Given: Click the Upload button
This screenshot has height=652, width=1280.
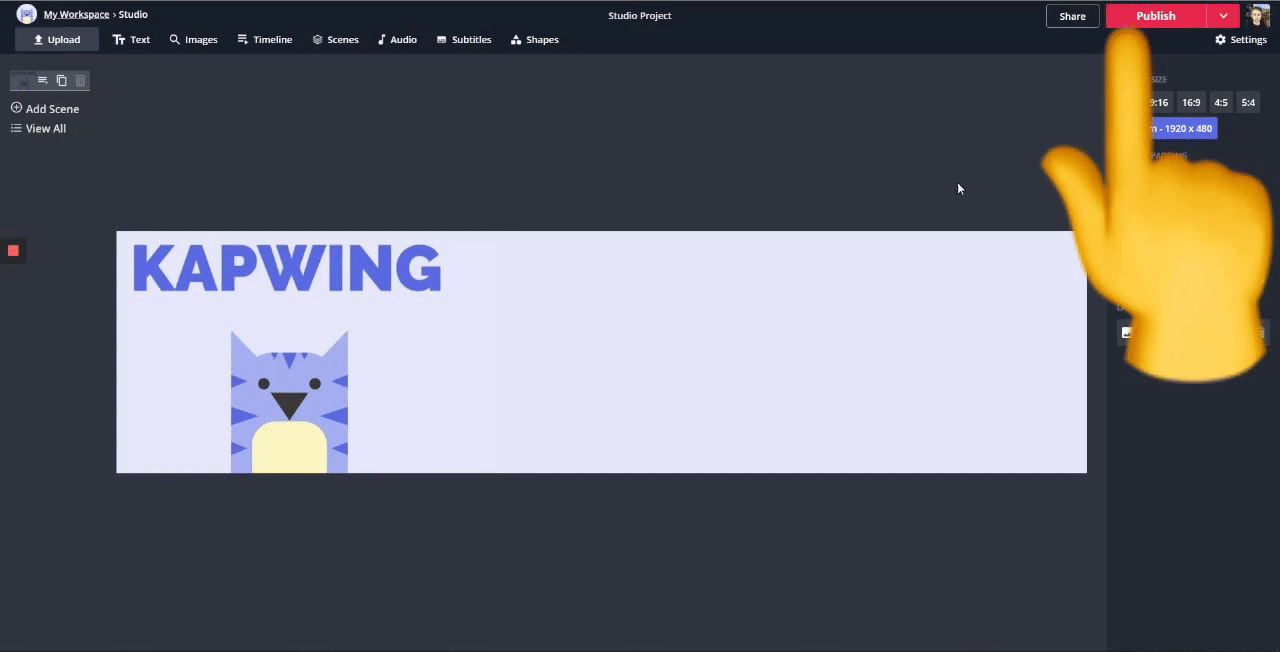Looking at the screenshot, I should point(57,40).
